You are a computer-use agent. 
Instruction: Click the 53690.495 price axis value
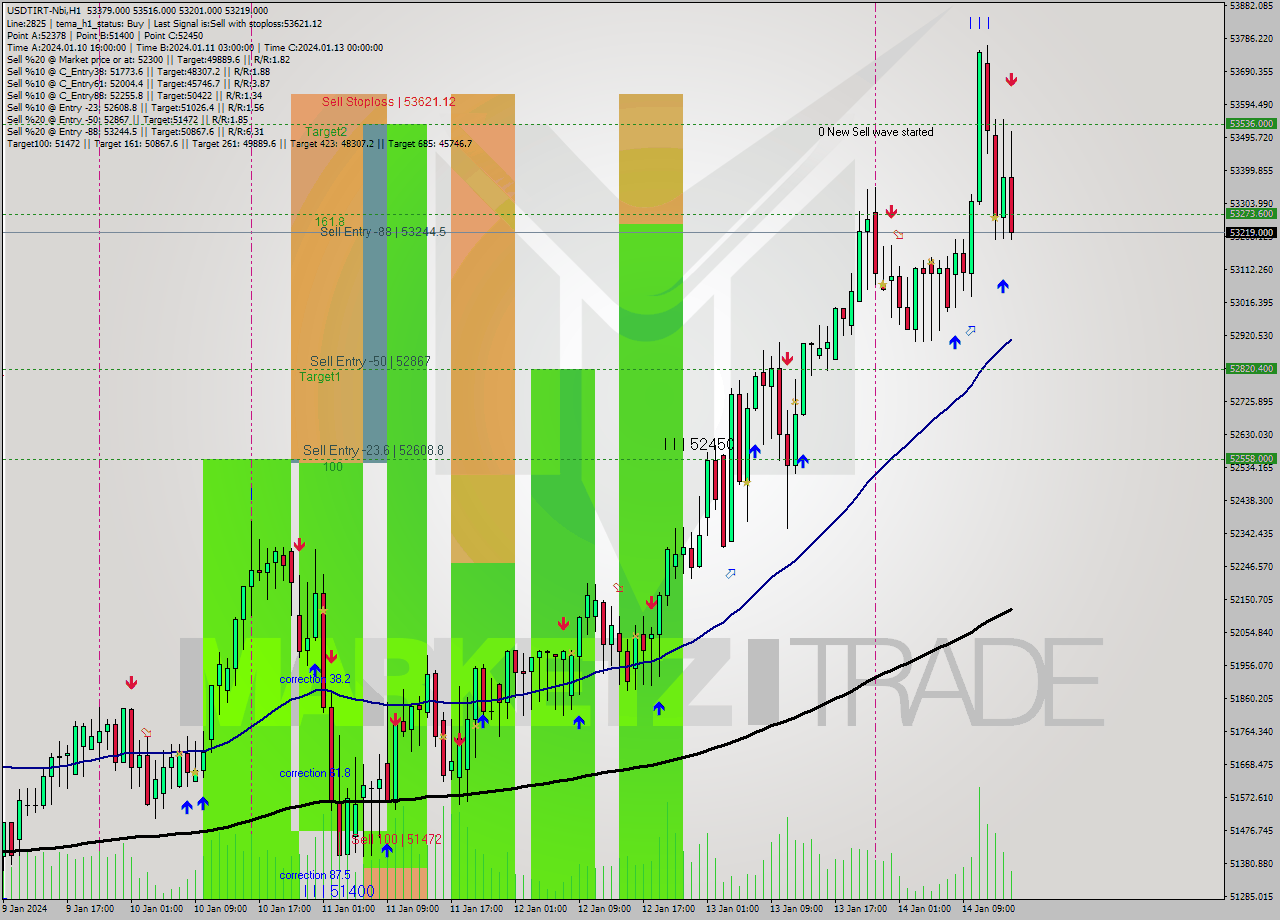pyautogui.click(x=1251, y=72)
